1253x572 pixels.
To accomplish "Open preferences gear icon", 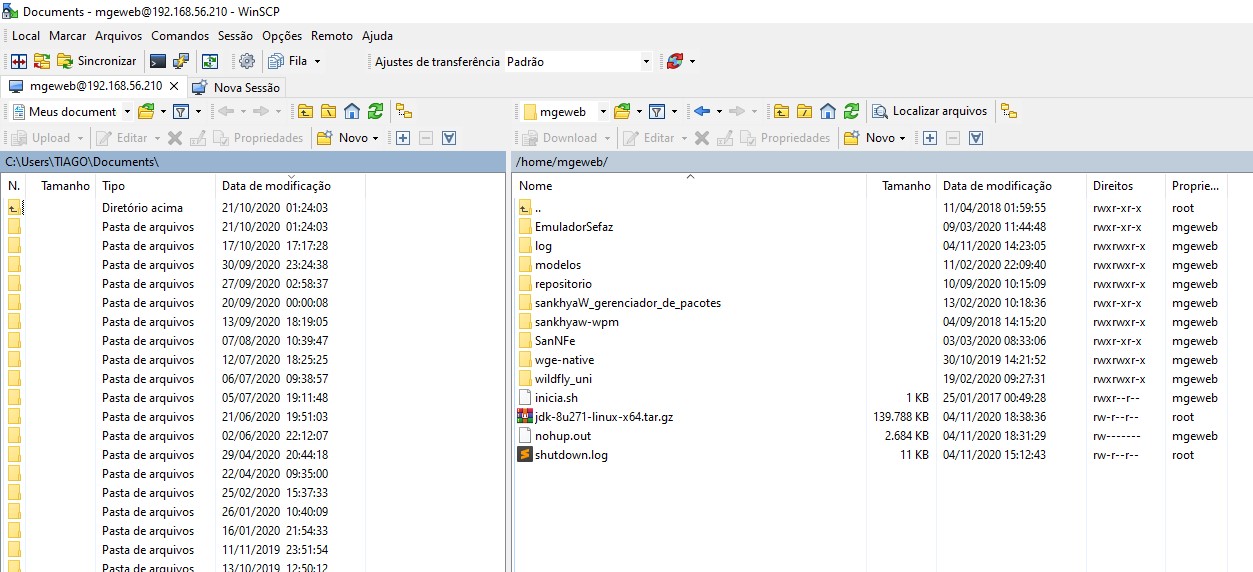I will pyautogui.click(x=247, y=61).
